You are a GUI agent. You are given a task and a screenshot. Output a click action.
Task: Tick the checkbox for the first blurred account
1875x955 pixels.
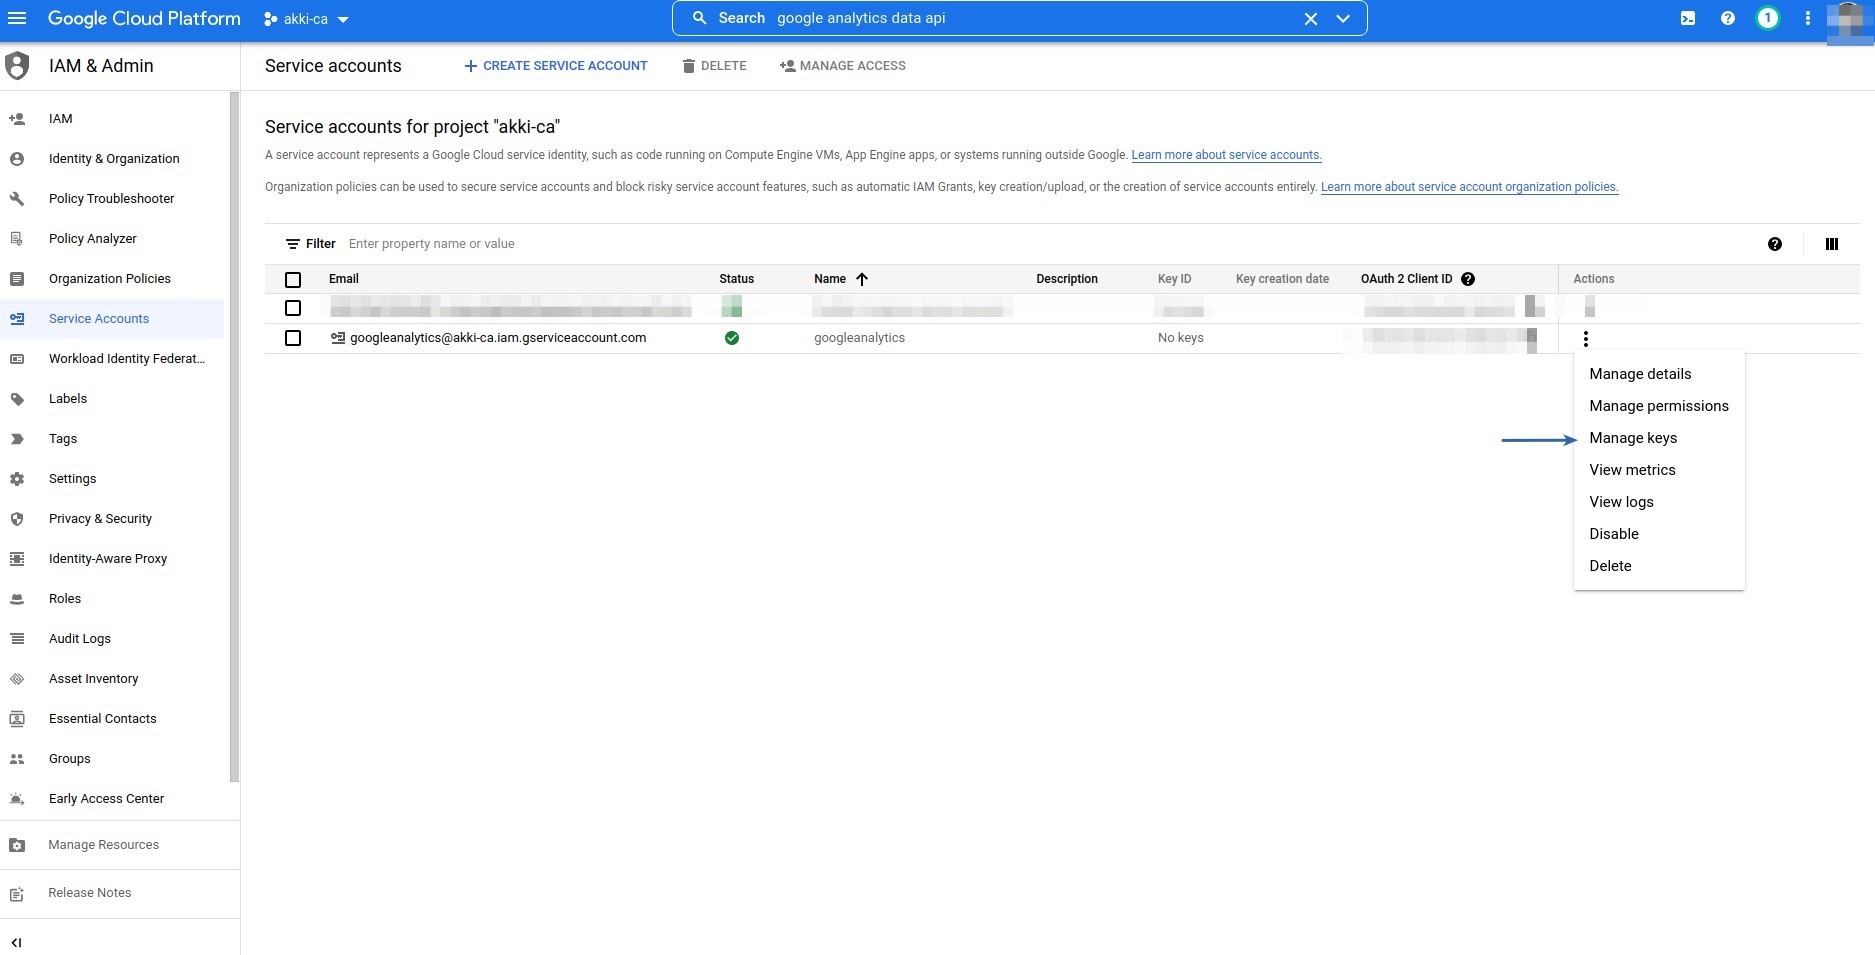(293, 308)
